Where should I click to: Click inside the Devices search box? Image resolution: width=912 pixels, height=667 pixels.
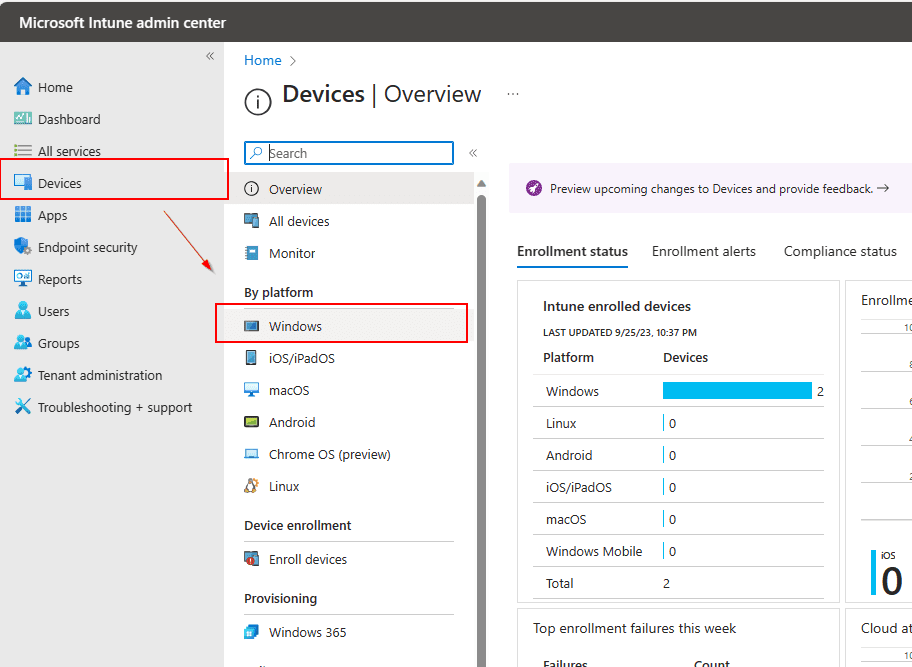[348, 152]
